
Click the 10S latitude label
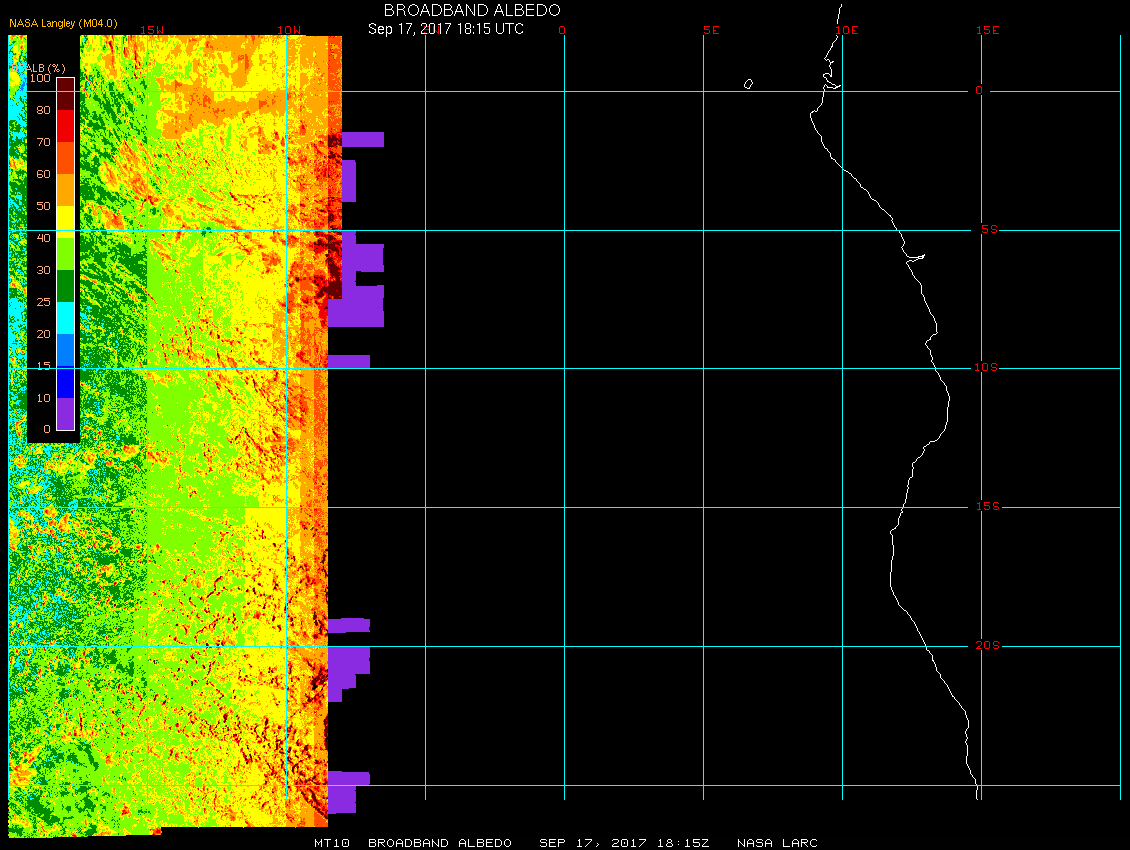[x=985, y=368]
